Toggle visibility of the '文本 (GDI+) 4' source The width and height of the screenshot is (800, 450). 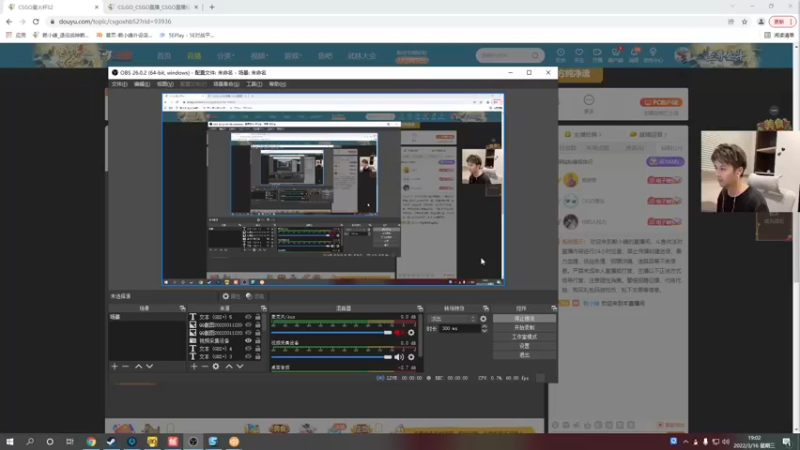[248, 348]
